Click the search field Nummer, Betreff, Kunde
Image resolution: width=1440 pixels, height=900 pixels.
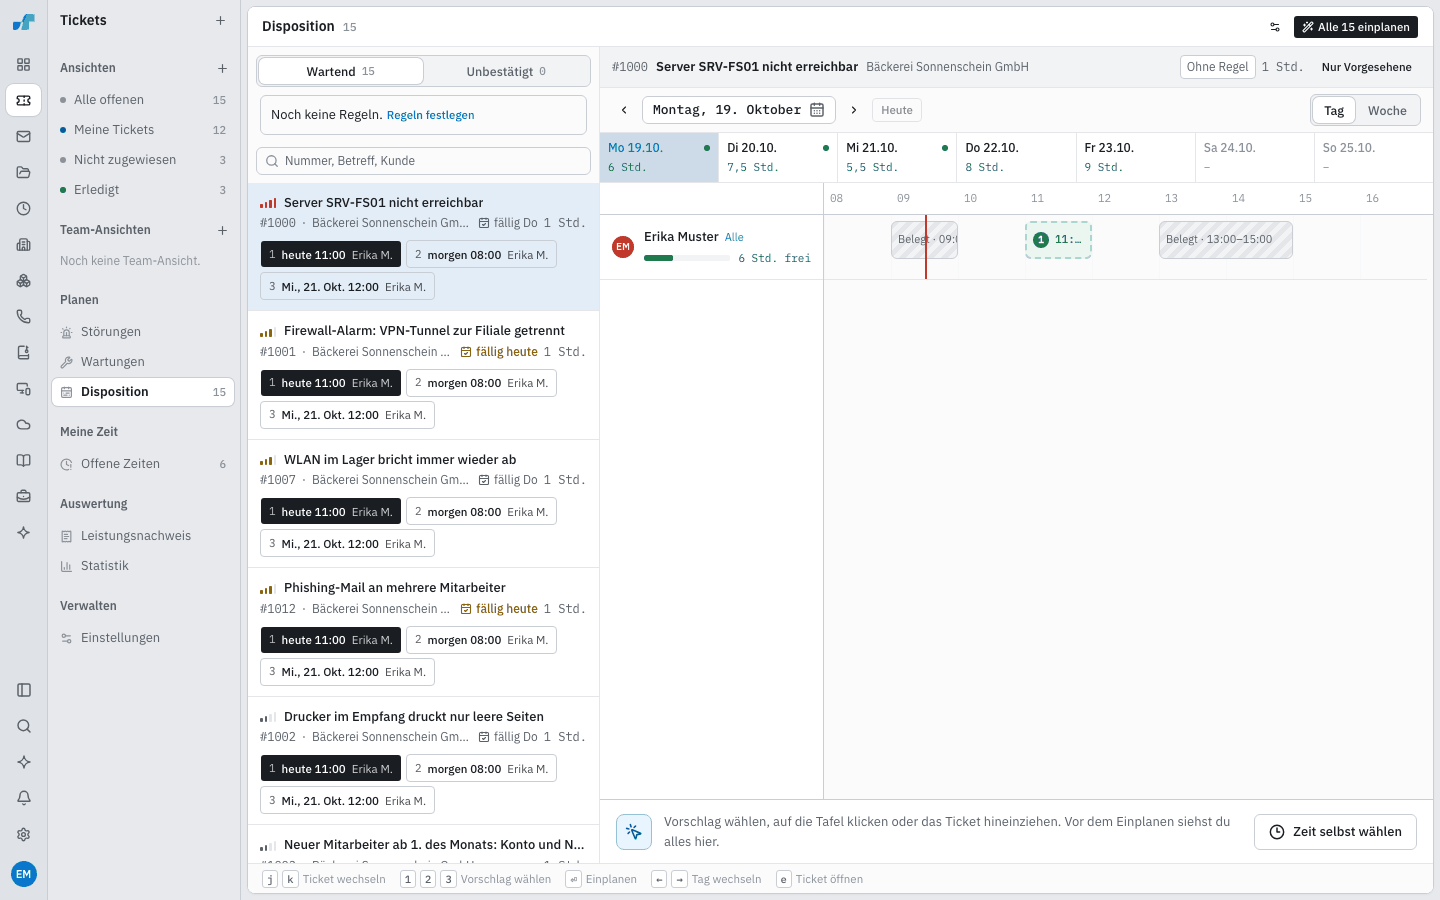423,161
